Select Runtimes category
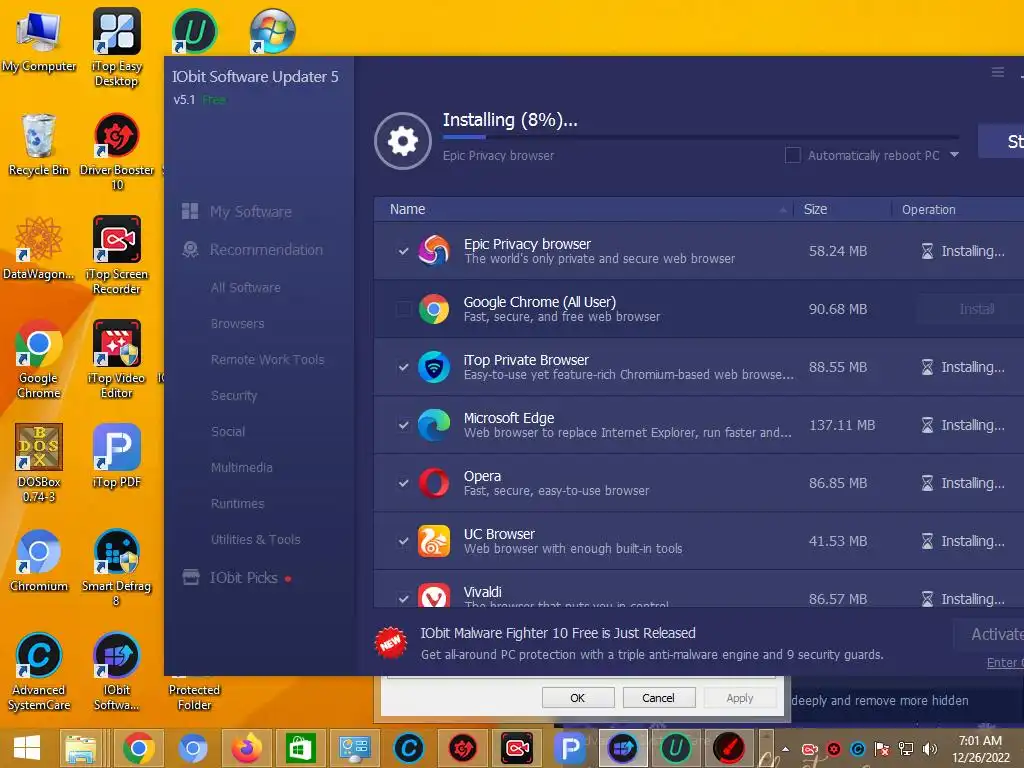The image size is (1024, 768). coord(238,503)
